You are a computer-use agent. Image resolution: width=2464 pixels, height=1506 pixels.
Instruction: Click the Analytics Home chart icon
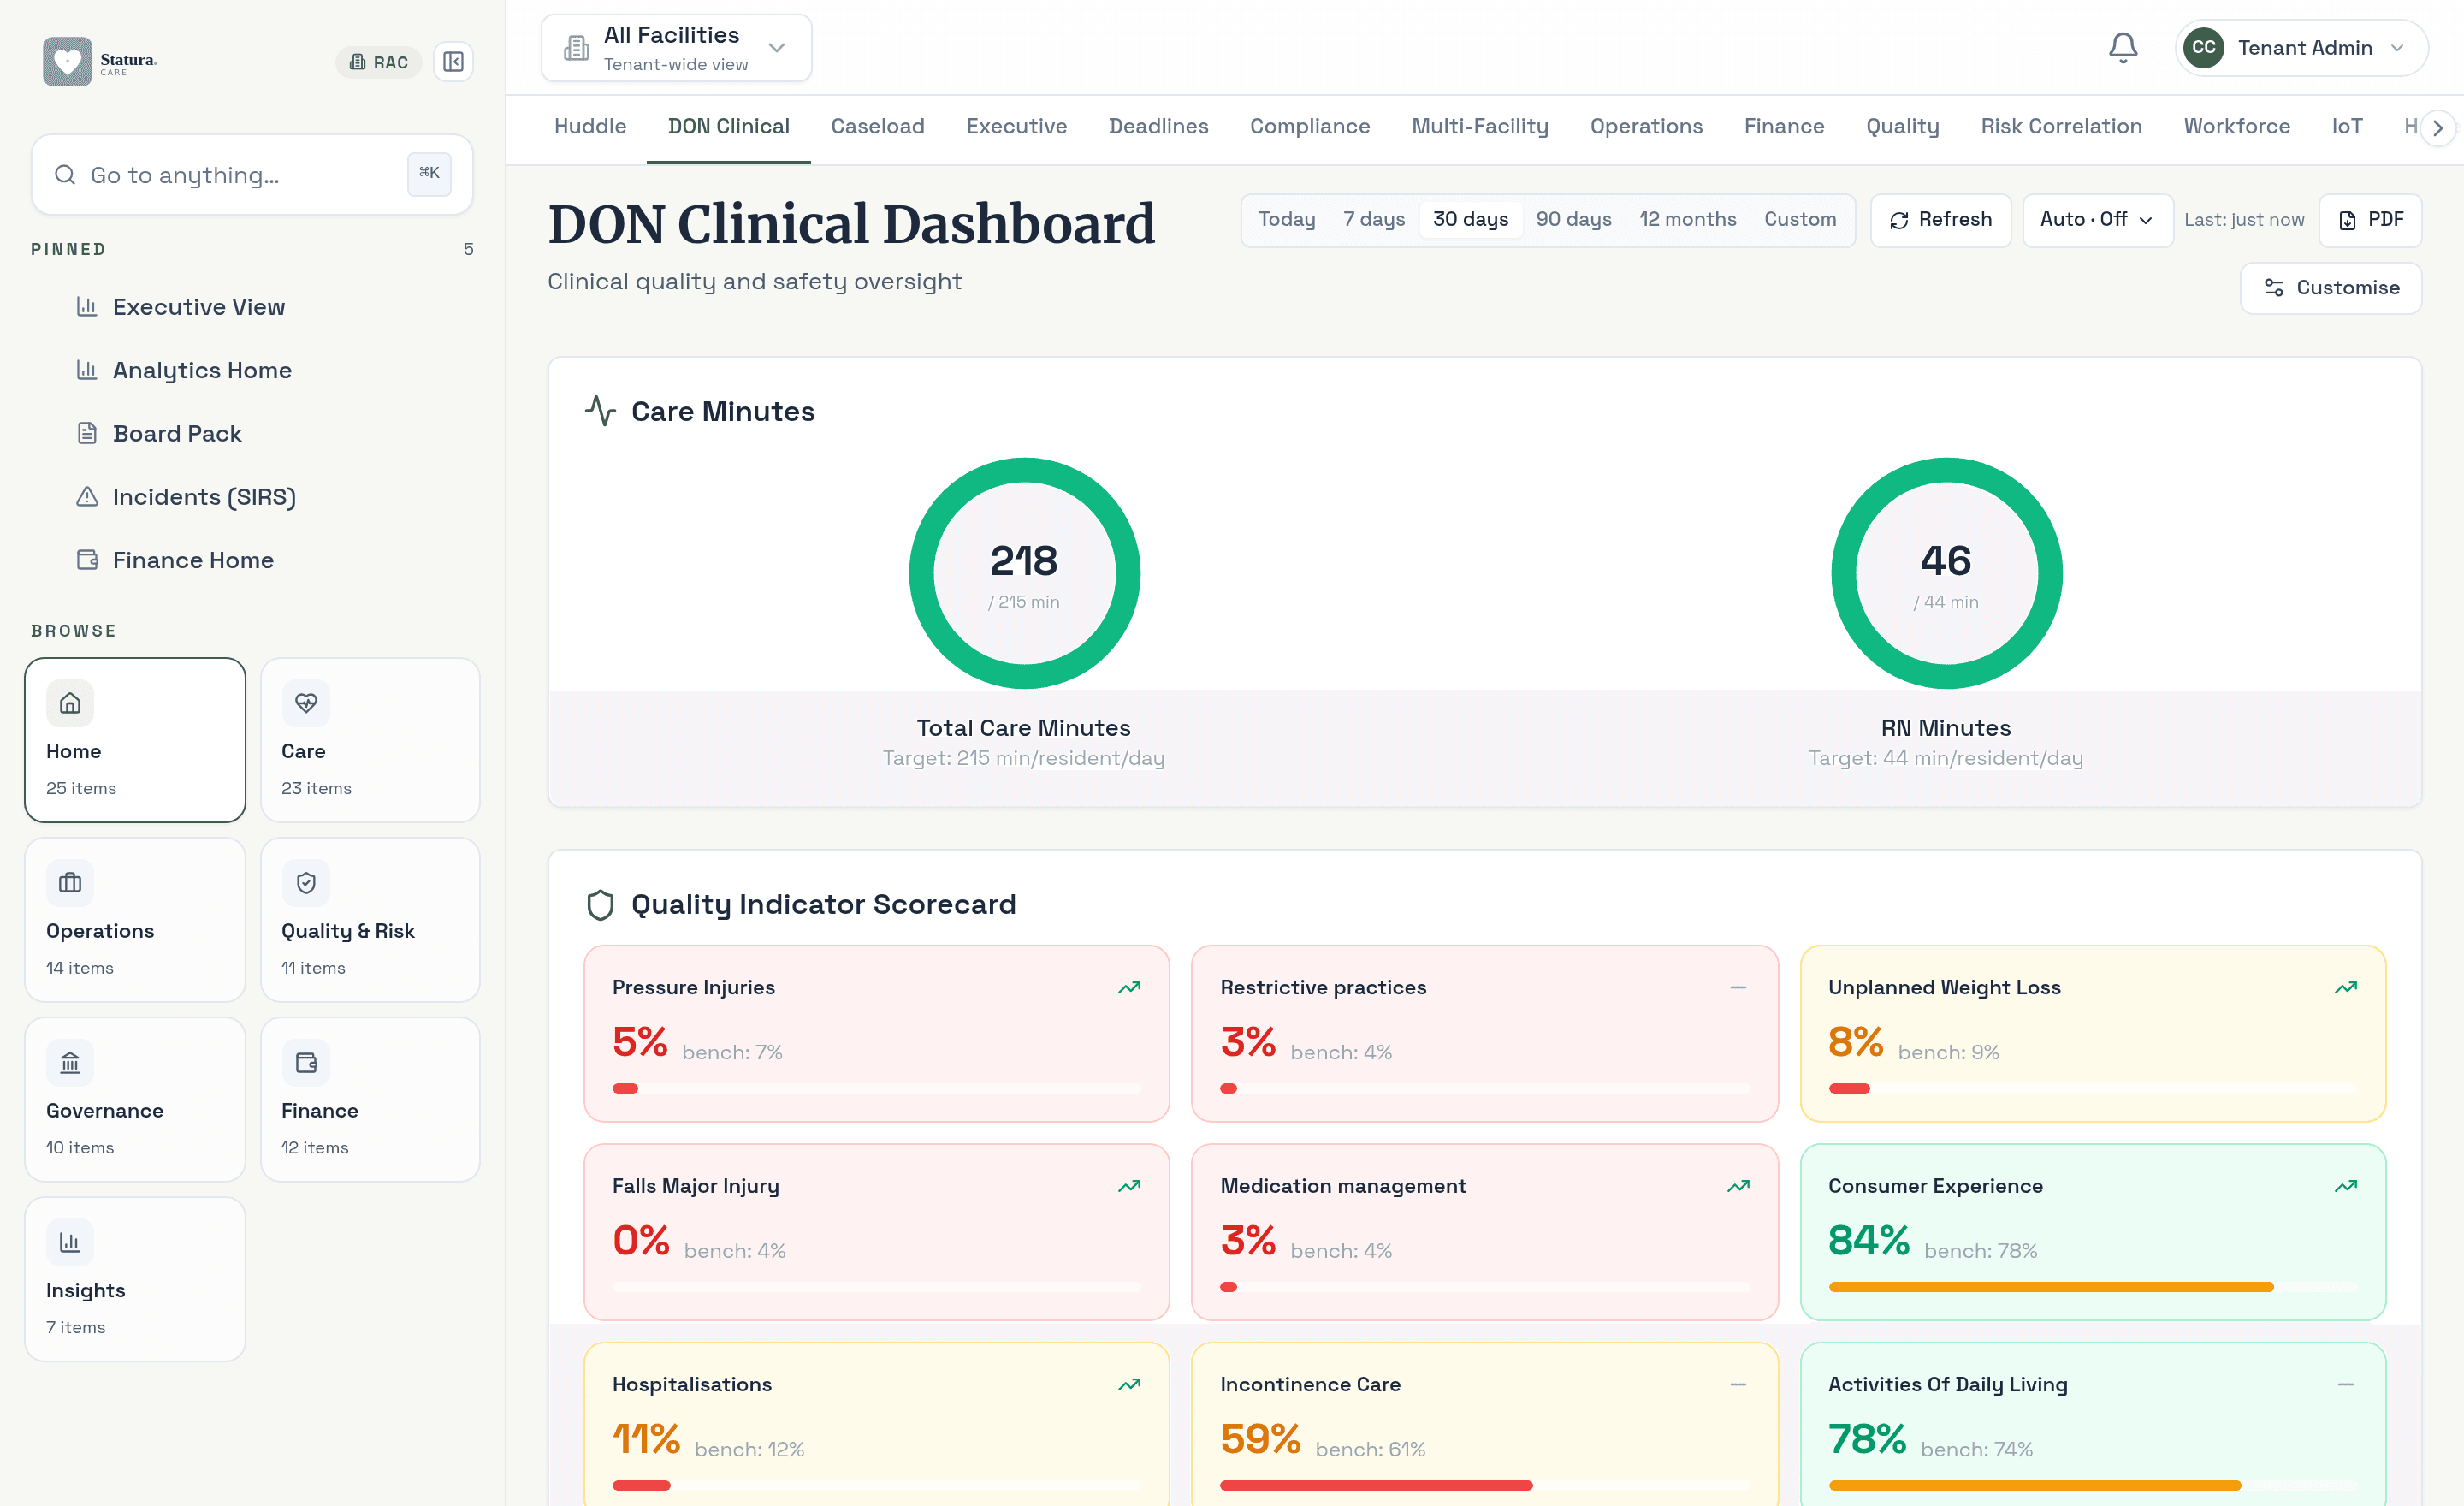point(87,369)
